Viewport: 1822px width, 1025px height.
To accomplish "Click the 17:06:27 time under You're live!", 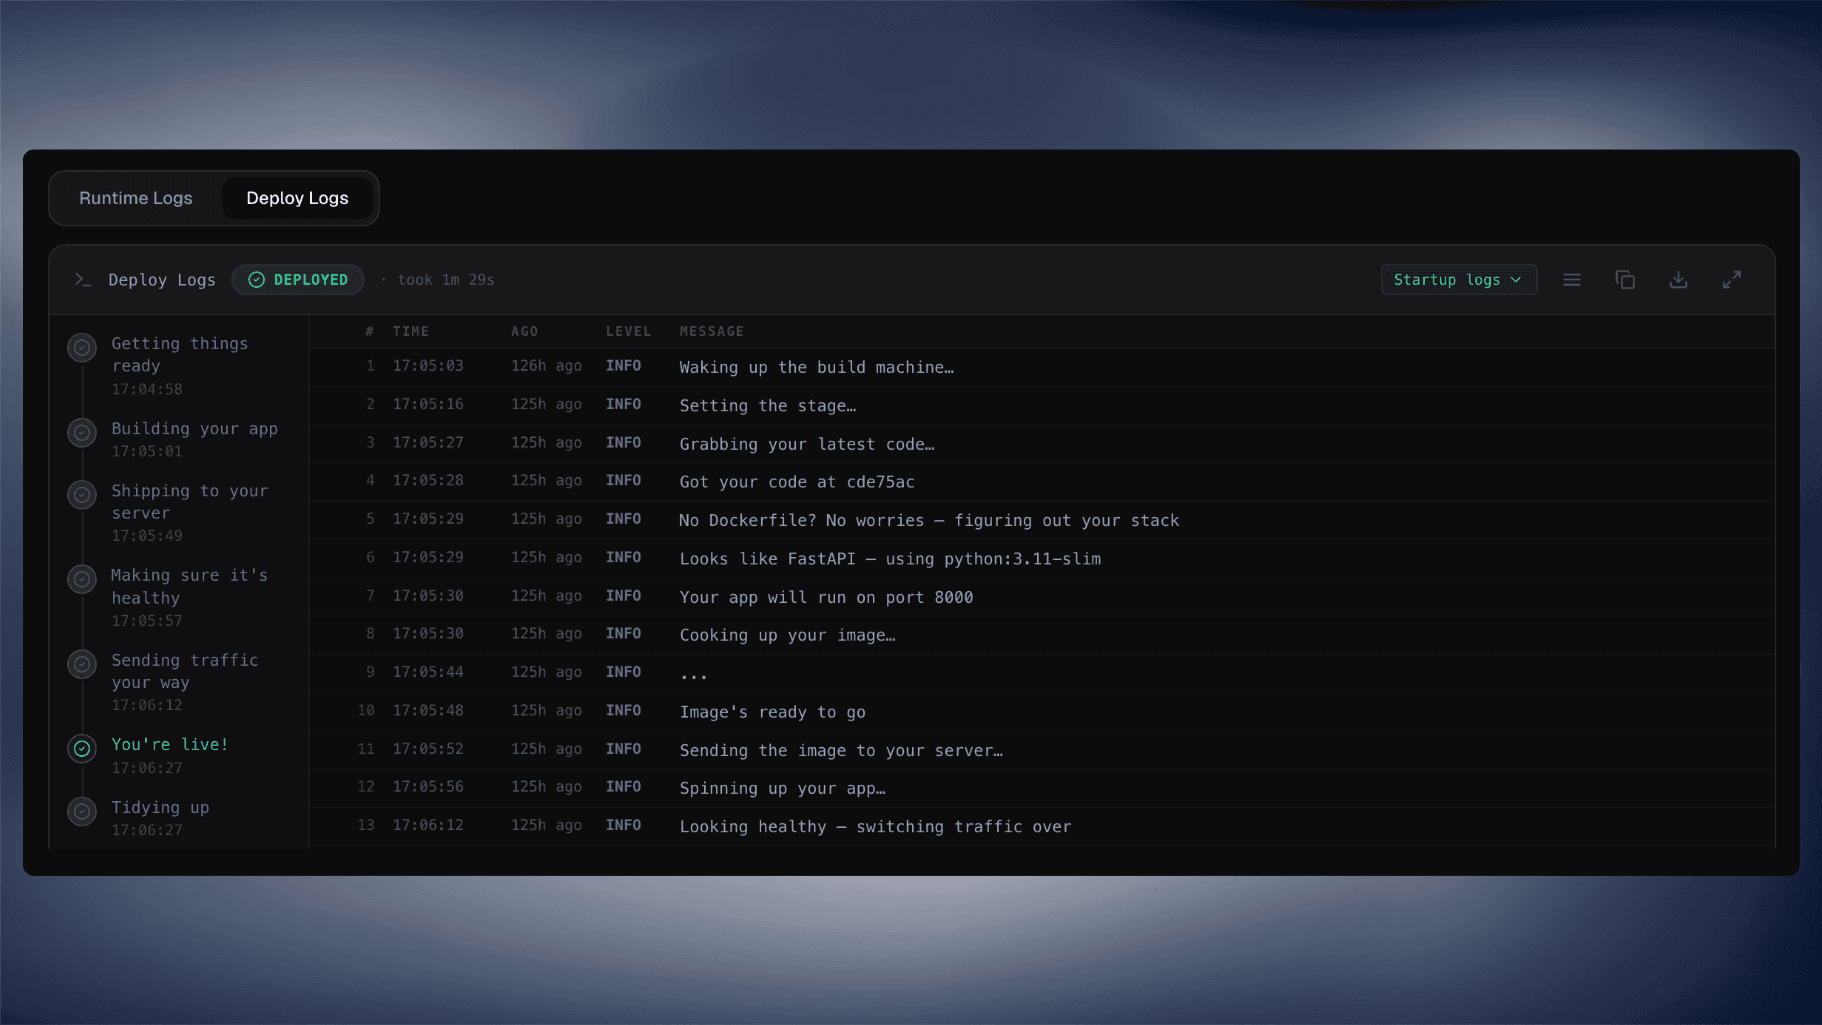I will pos(147,768).
